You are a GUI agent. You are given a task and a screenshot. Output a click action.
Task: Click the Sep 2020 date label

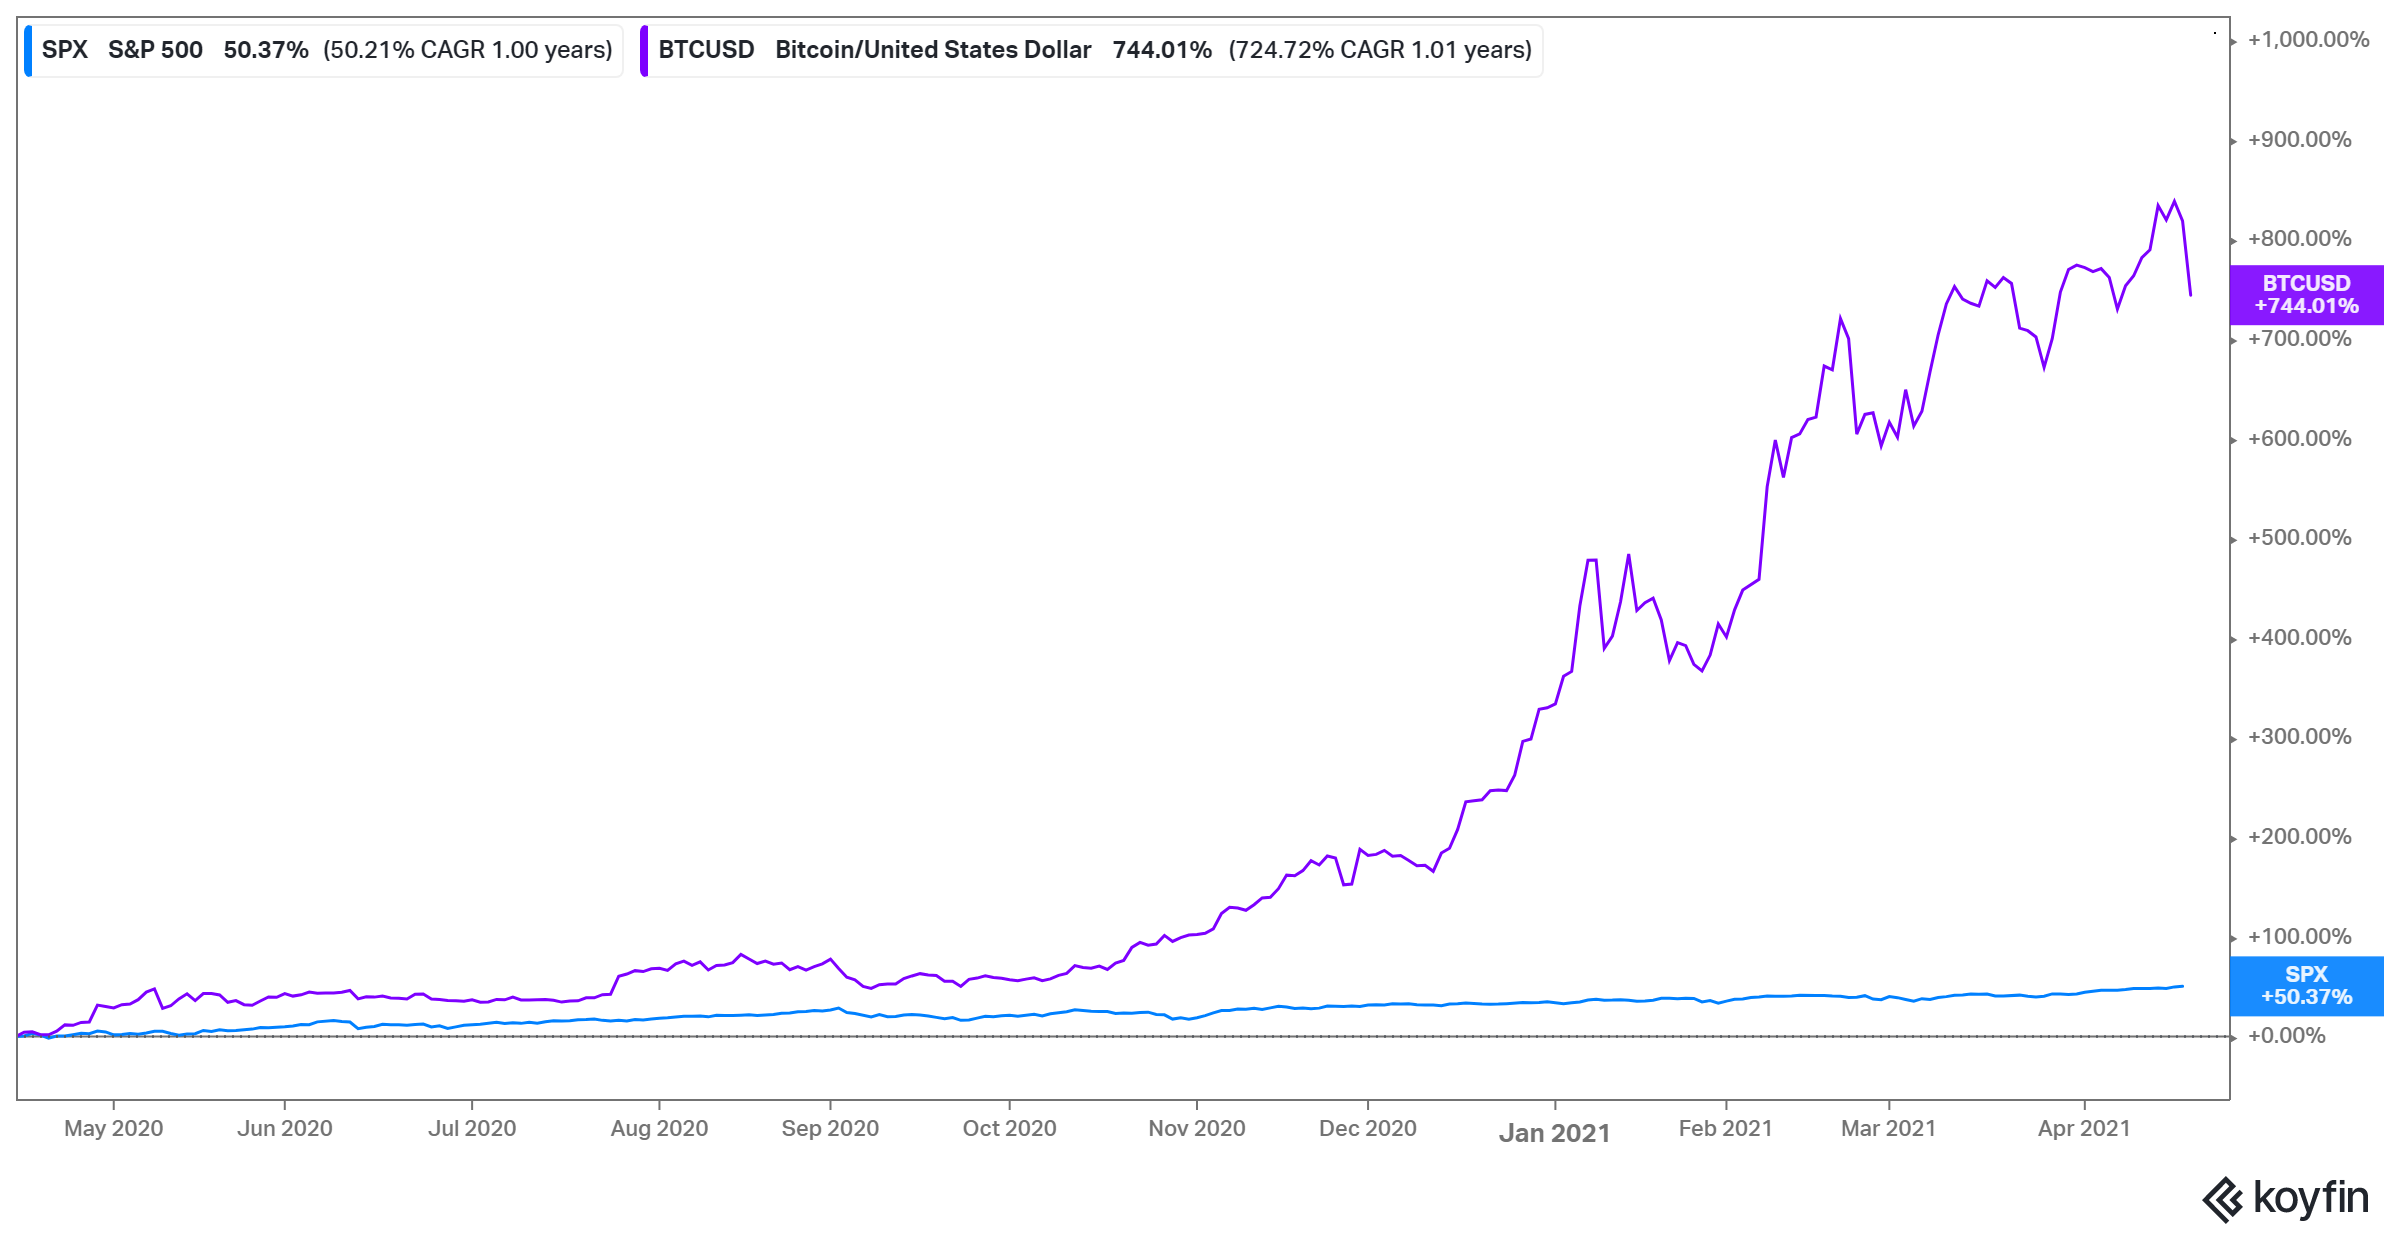point(830,1129)
